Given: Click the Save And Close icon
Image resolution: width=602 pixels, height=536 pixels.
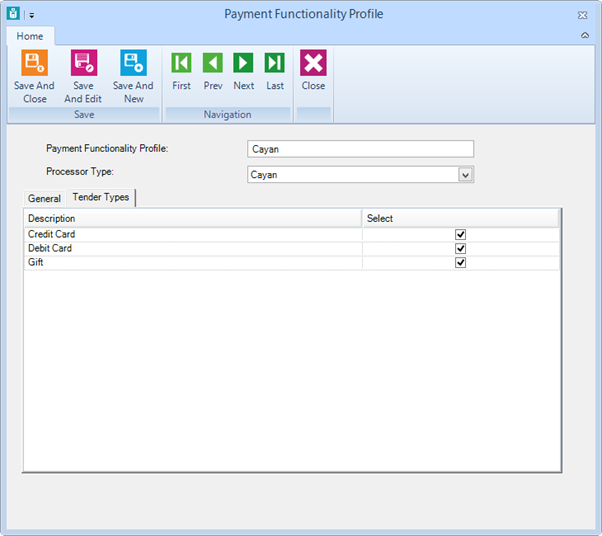Looking at the screenshot, I should click(x=35, y=63).
